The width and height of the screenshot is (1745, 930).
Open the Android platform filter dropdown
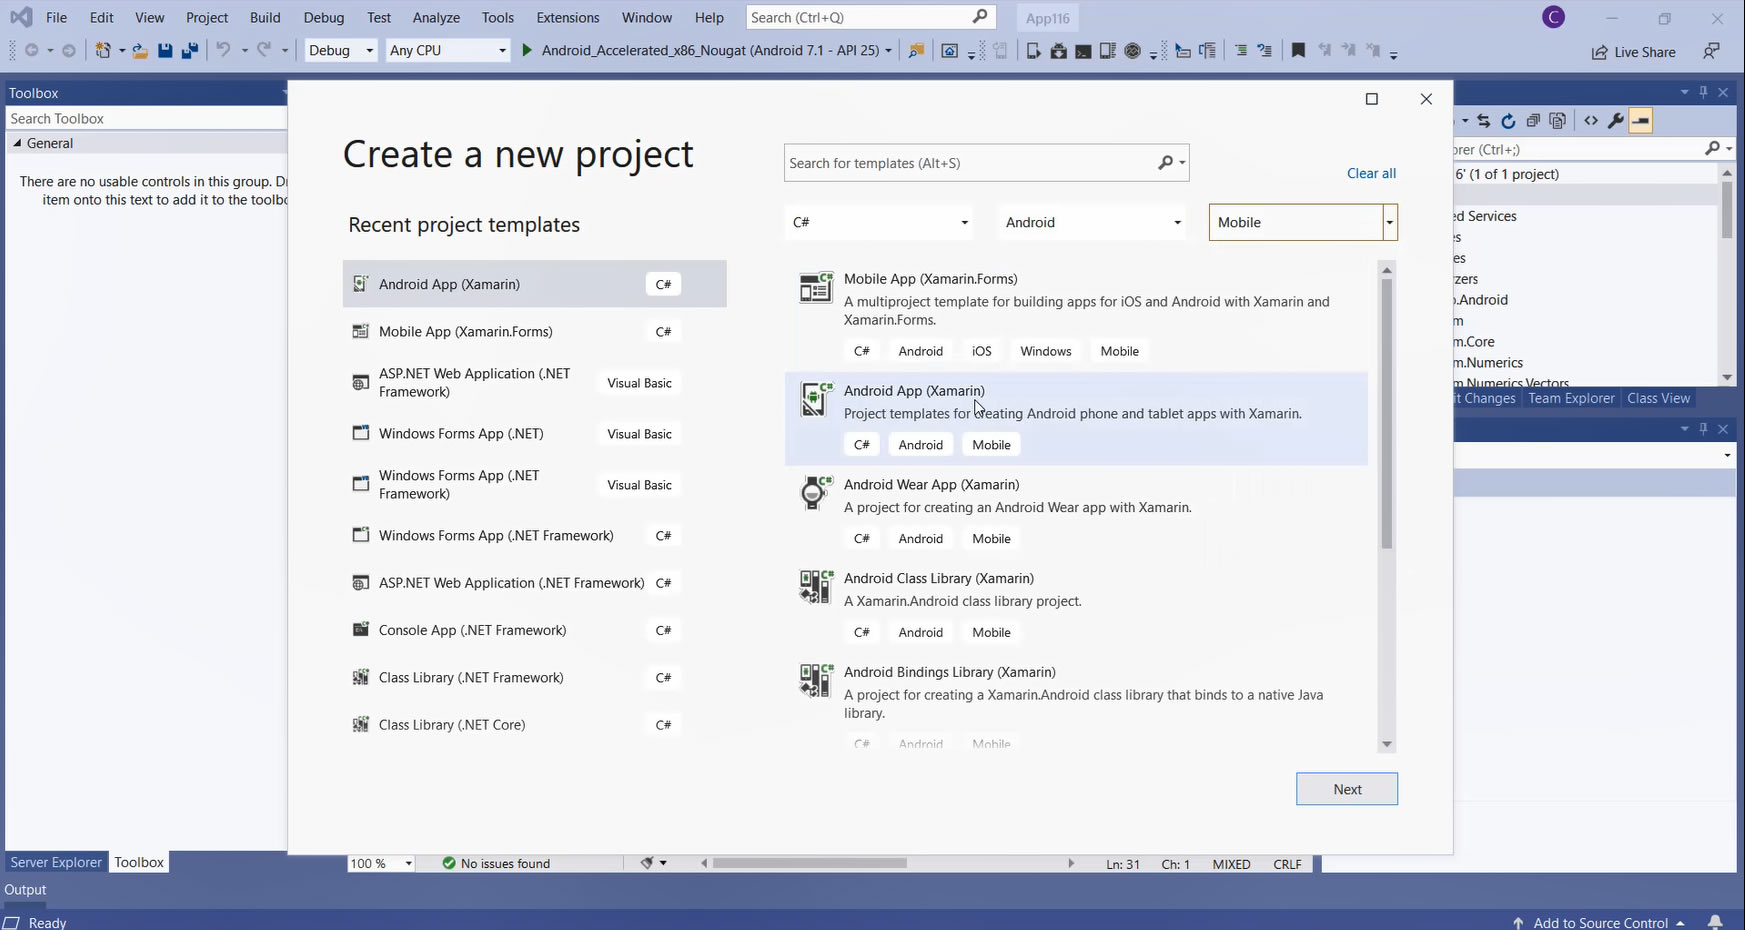tap(1093, 222)
